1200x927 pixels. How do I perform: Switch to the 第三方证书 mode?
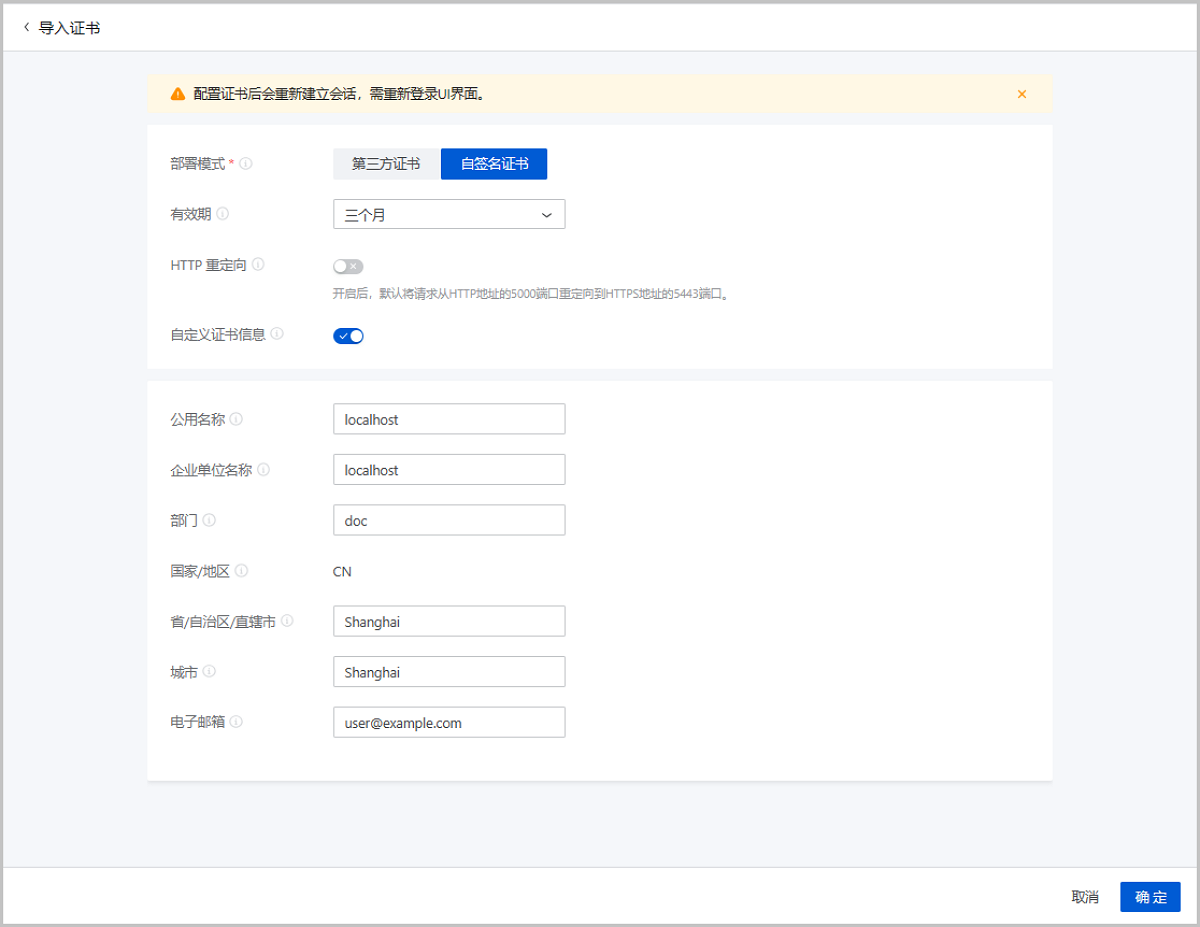(386, 163)
